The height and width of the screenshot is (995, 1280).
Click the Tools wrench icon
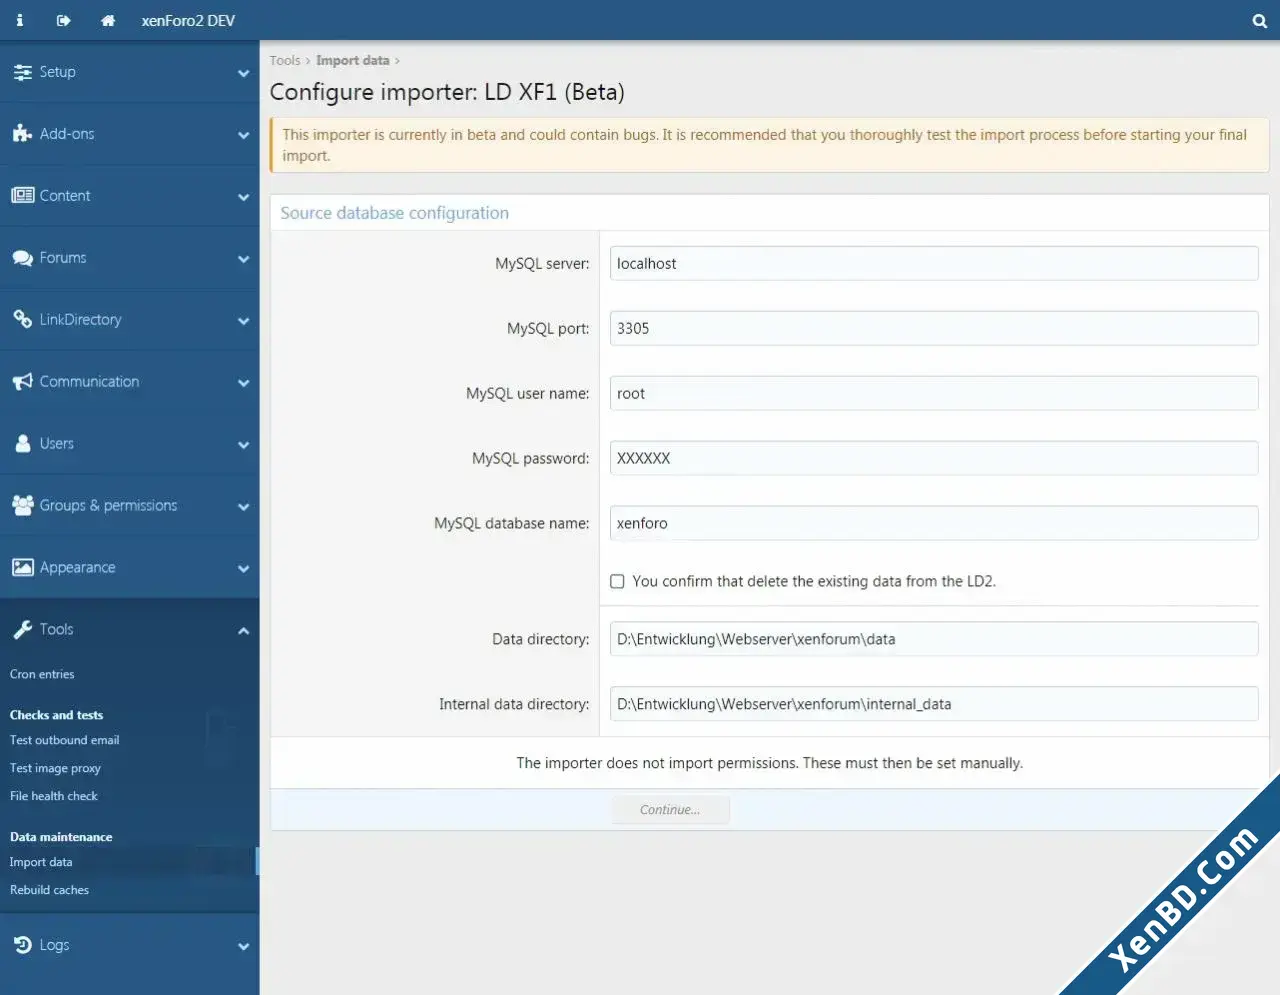click(22, 630)
